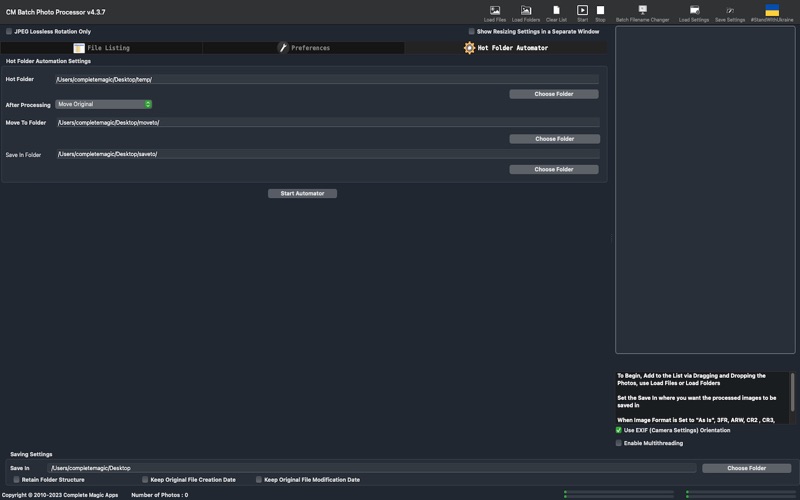Click the Start Automator button
This screenshot has width=800, height=500.
(x=302, y=193)
